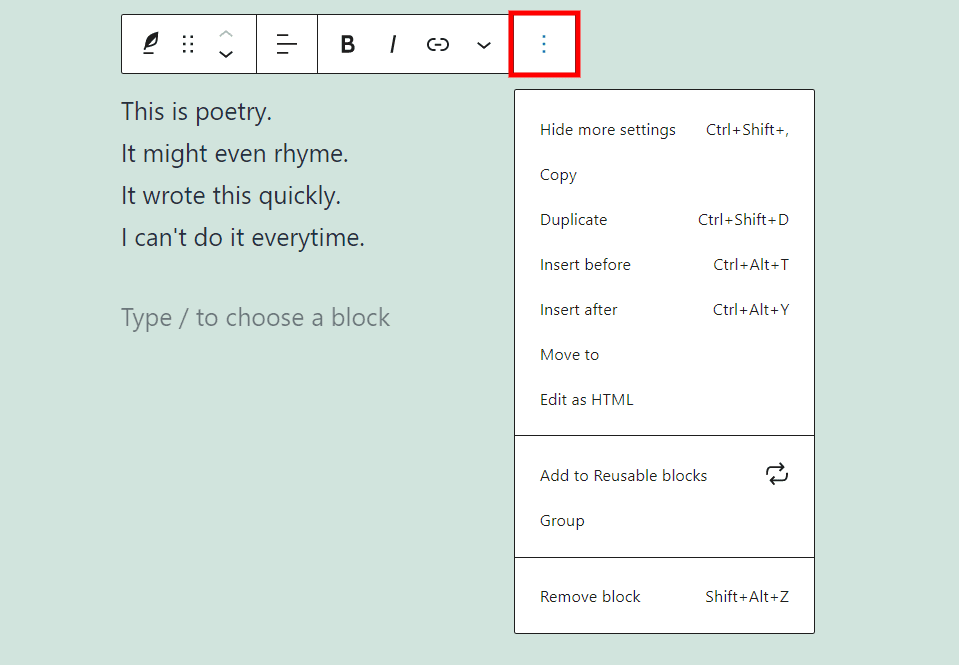Image resolution: width=959 pixels, height=665 pixels.
Task: Move the block up with the chevron
Action: (x=226, y=33)
